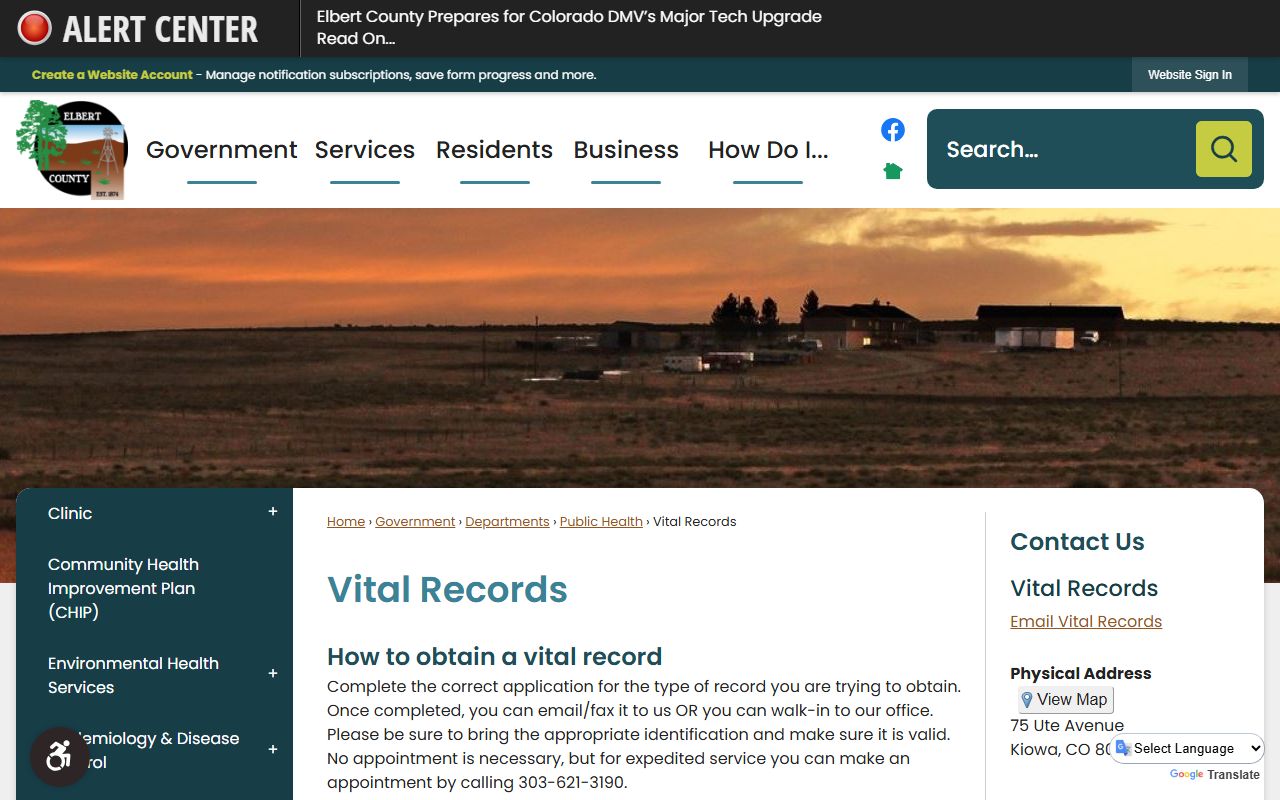Click the Vital Records page heading
The width and height of the screenshot is (1280, 800).
[447, 589]
